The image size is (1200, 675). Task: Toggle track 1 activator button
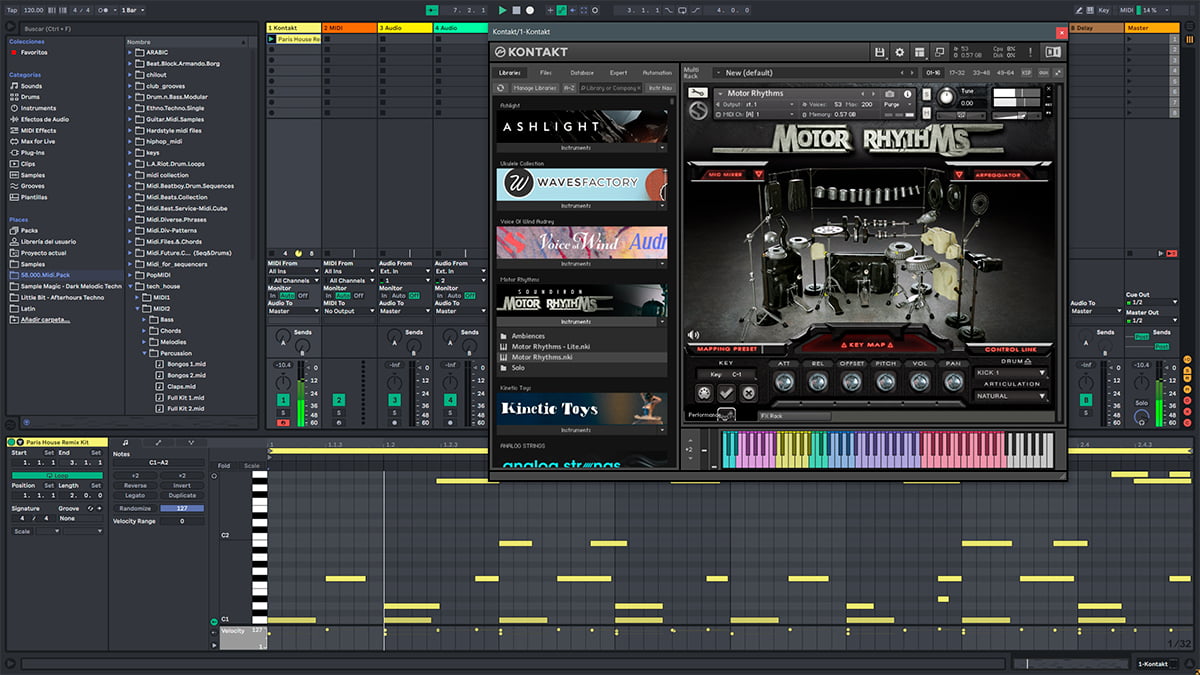pos(283,400)
